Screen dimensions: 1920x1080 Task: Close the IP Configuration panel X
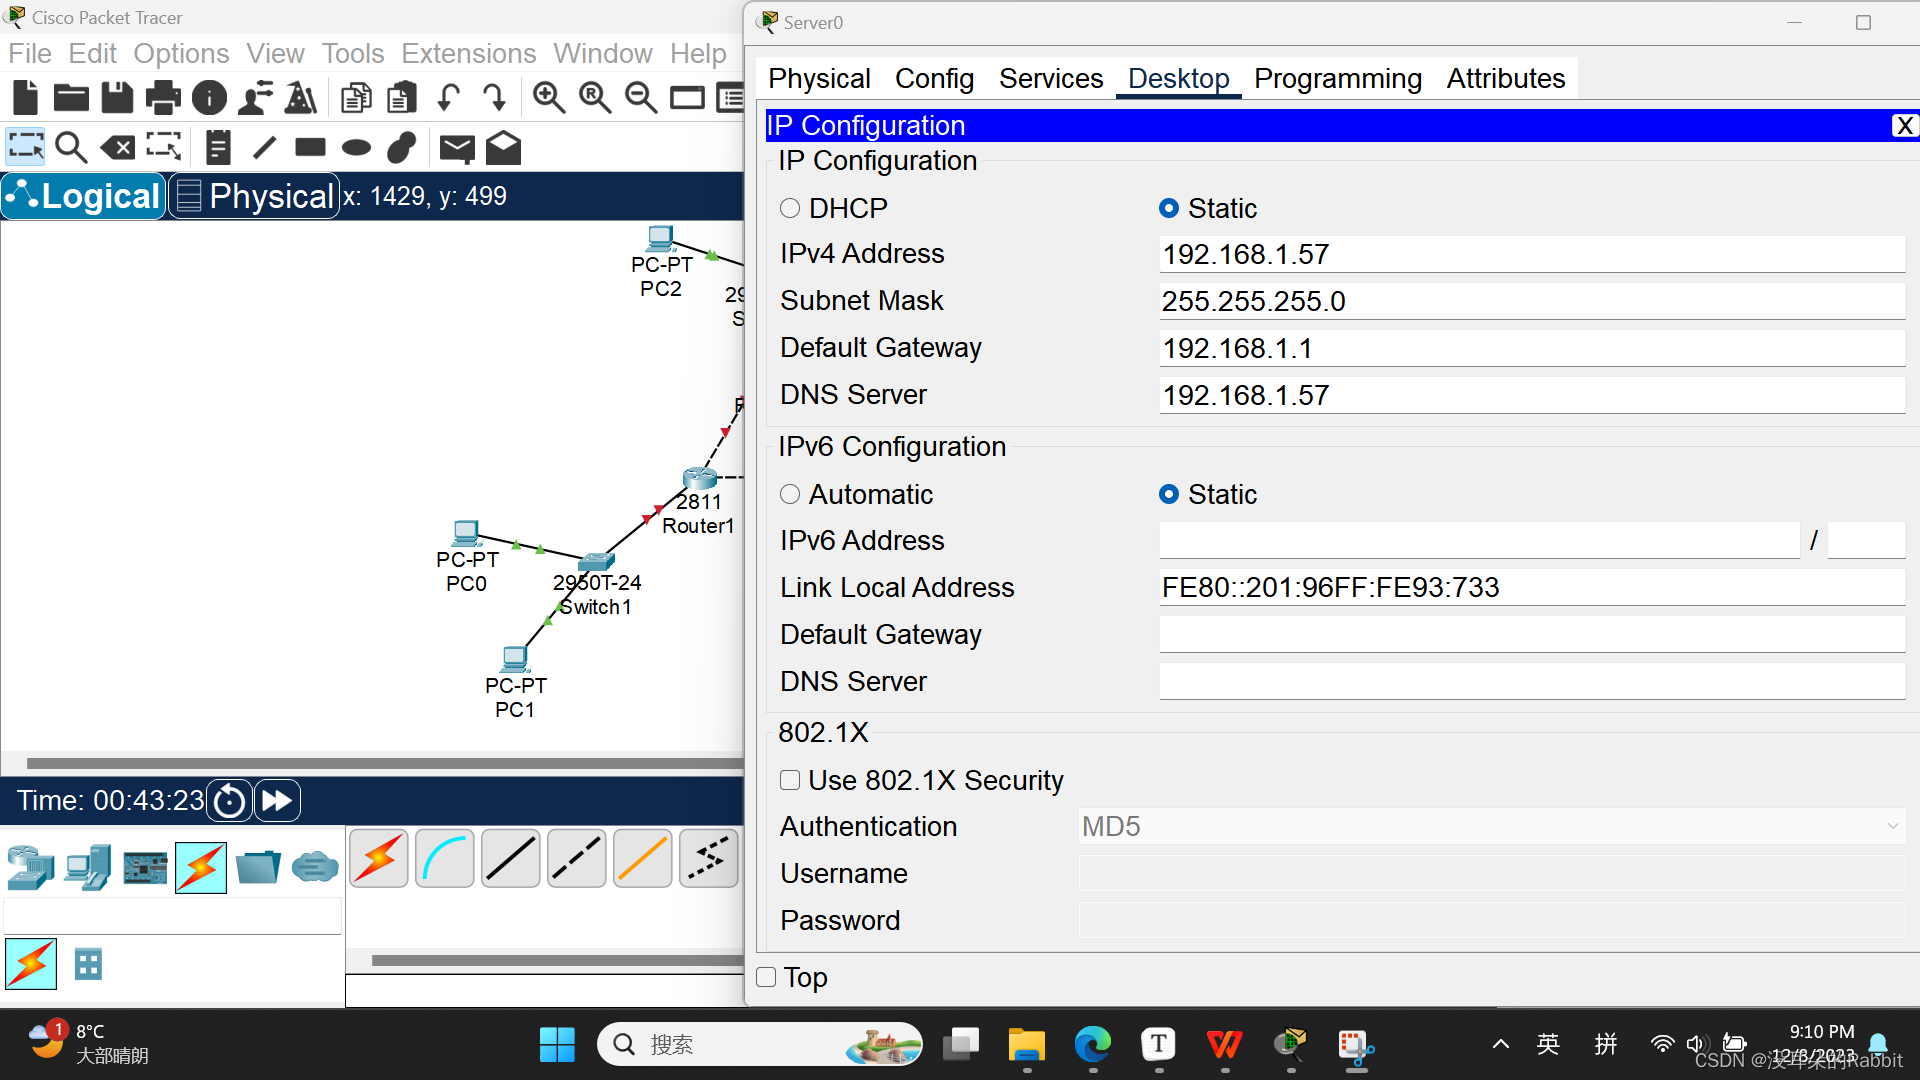click(1904, 125)
